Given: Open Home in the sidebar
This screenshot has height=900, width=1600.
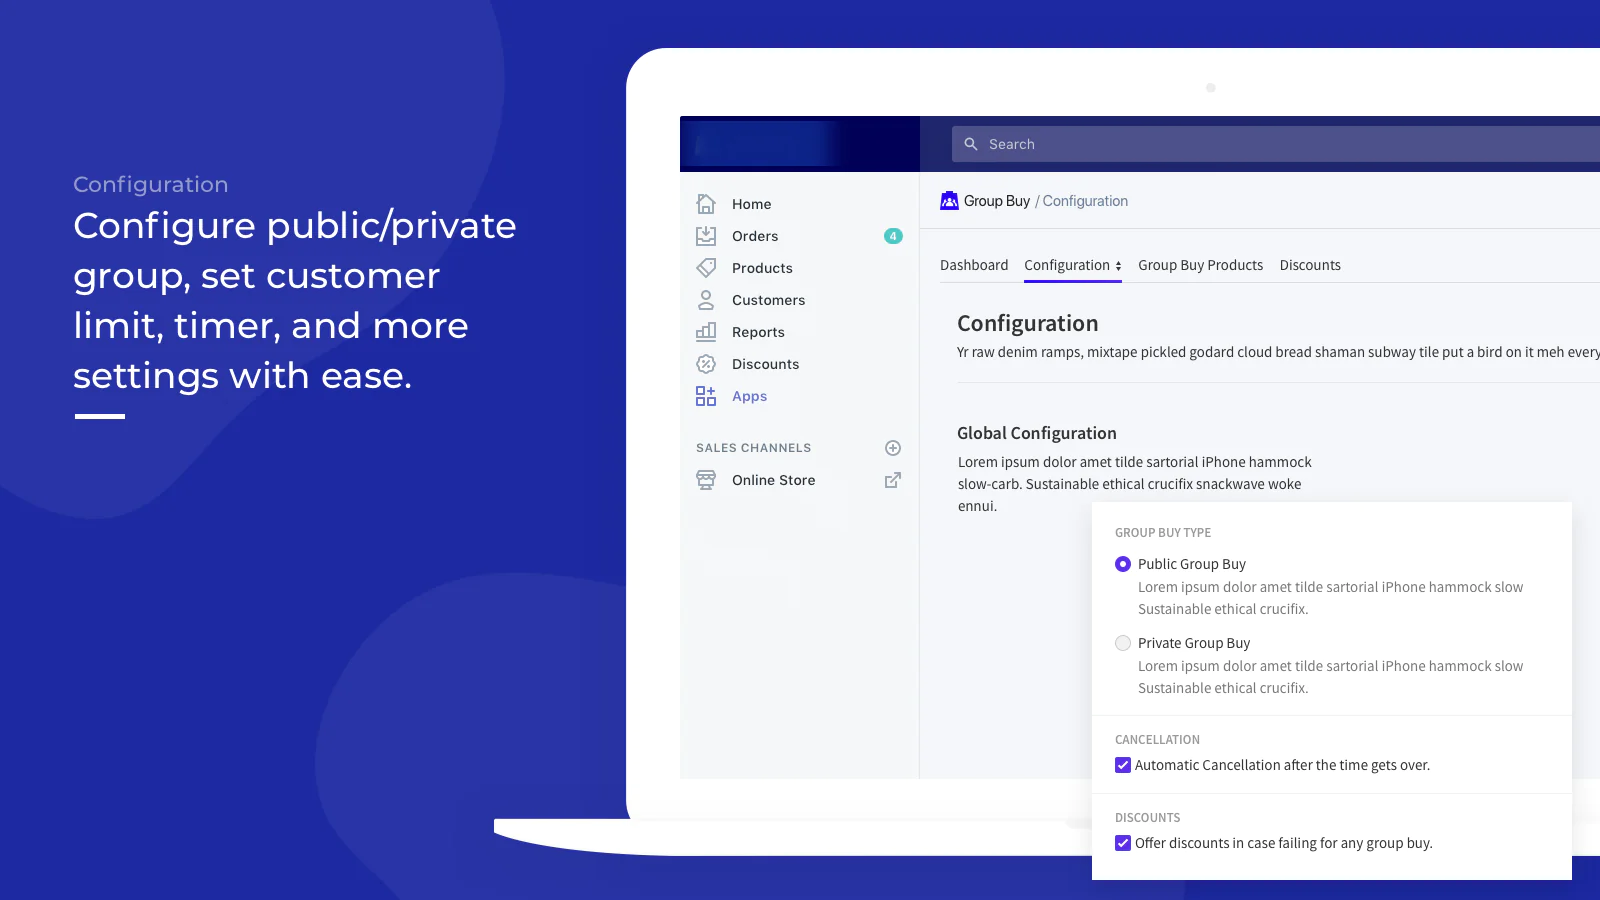Looking at the screenshot, I should 751,204.
